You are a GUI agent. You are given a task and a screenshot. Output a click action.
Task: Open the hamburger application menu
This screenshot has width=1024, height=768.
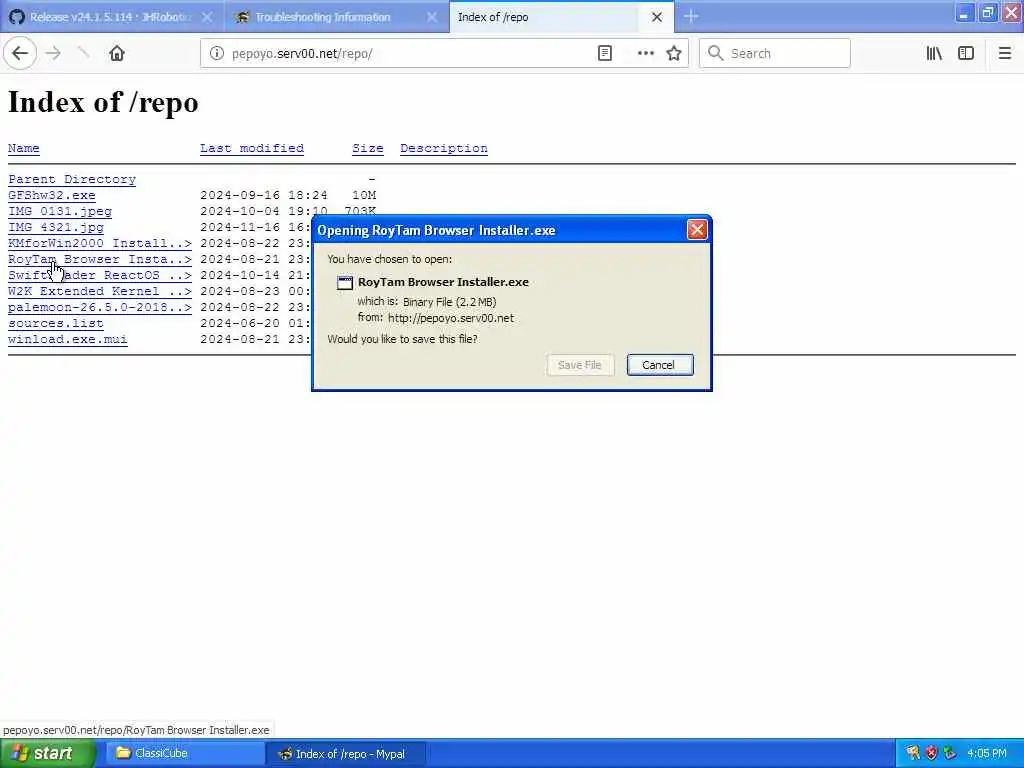[x=1005, y=54]
